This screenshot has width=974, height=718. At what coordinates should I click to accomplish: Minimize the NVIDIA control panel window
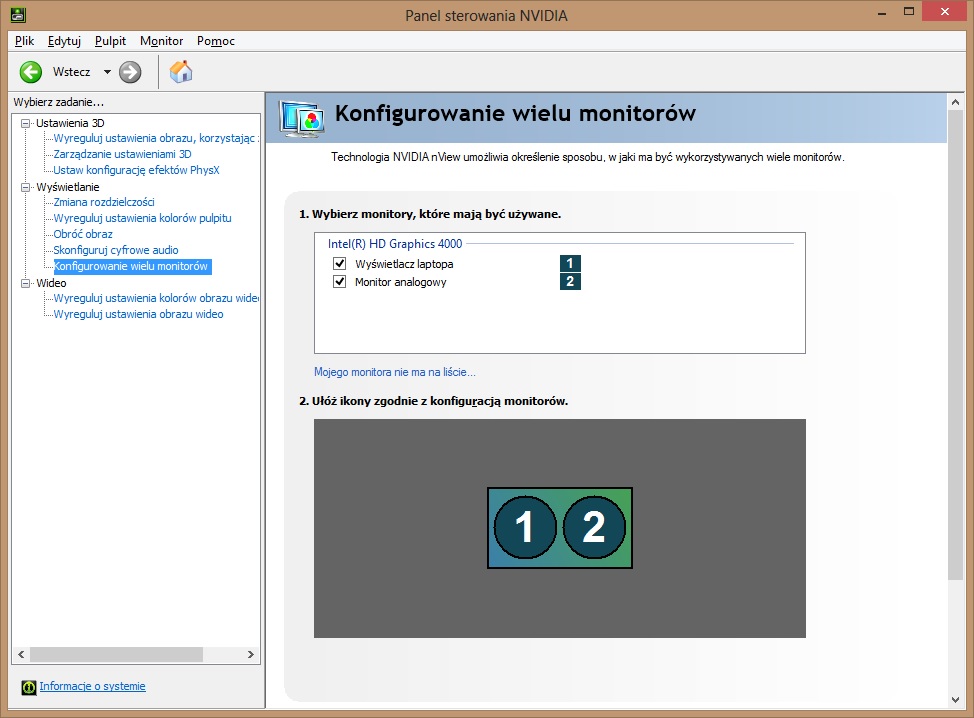pyautogui.click(x=881, y=12)
